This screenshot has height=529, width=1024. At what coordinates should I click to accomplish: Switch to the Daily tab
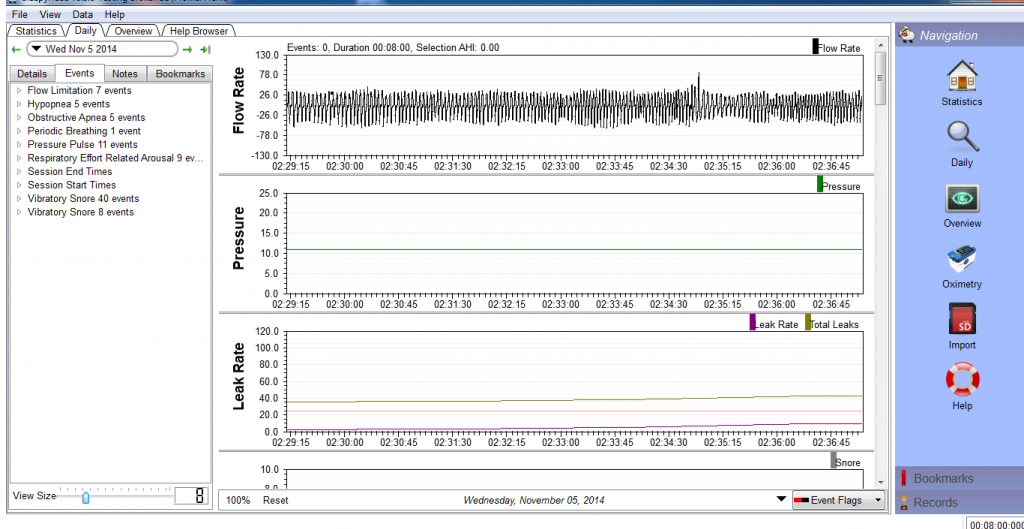(x=86, y=30)
